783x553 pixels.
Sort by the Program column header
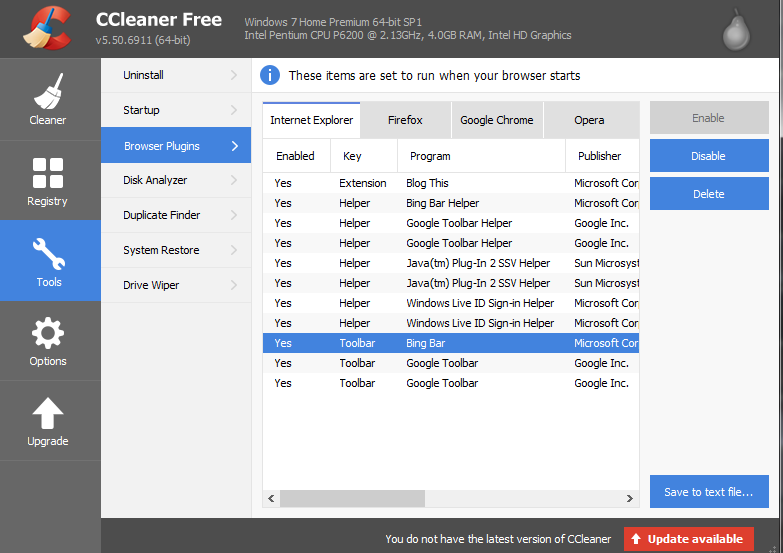click(x=481, y=156)
